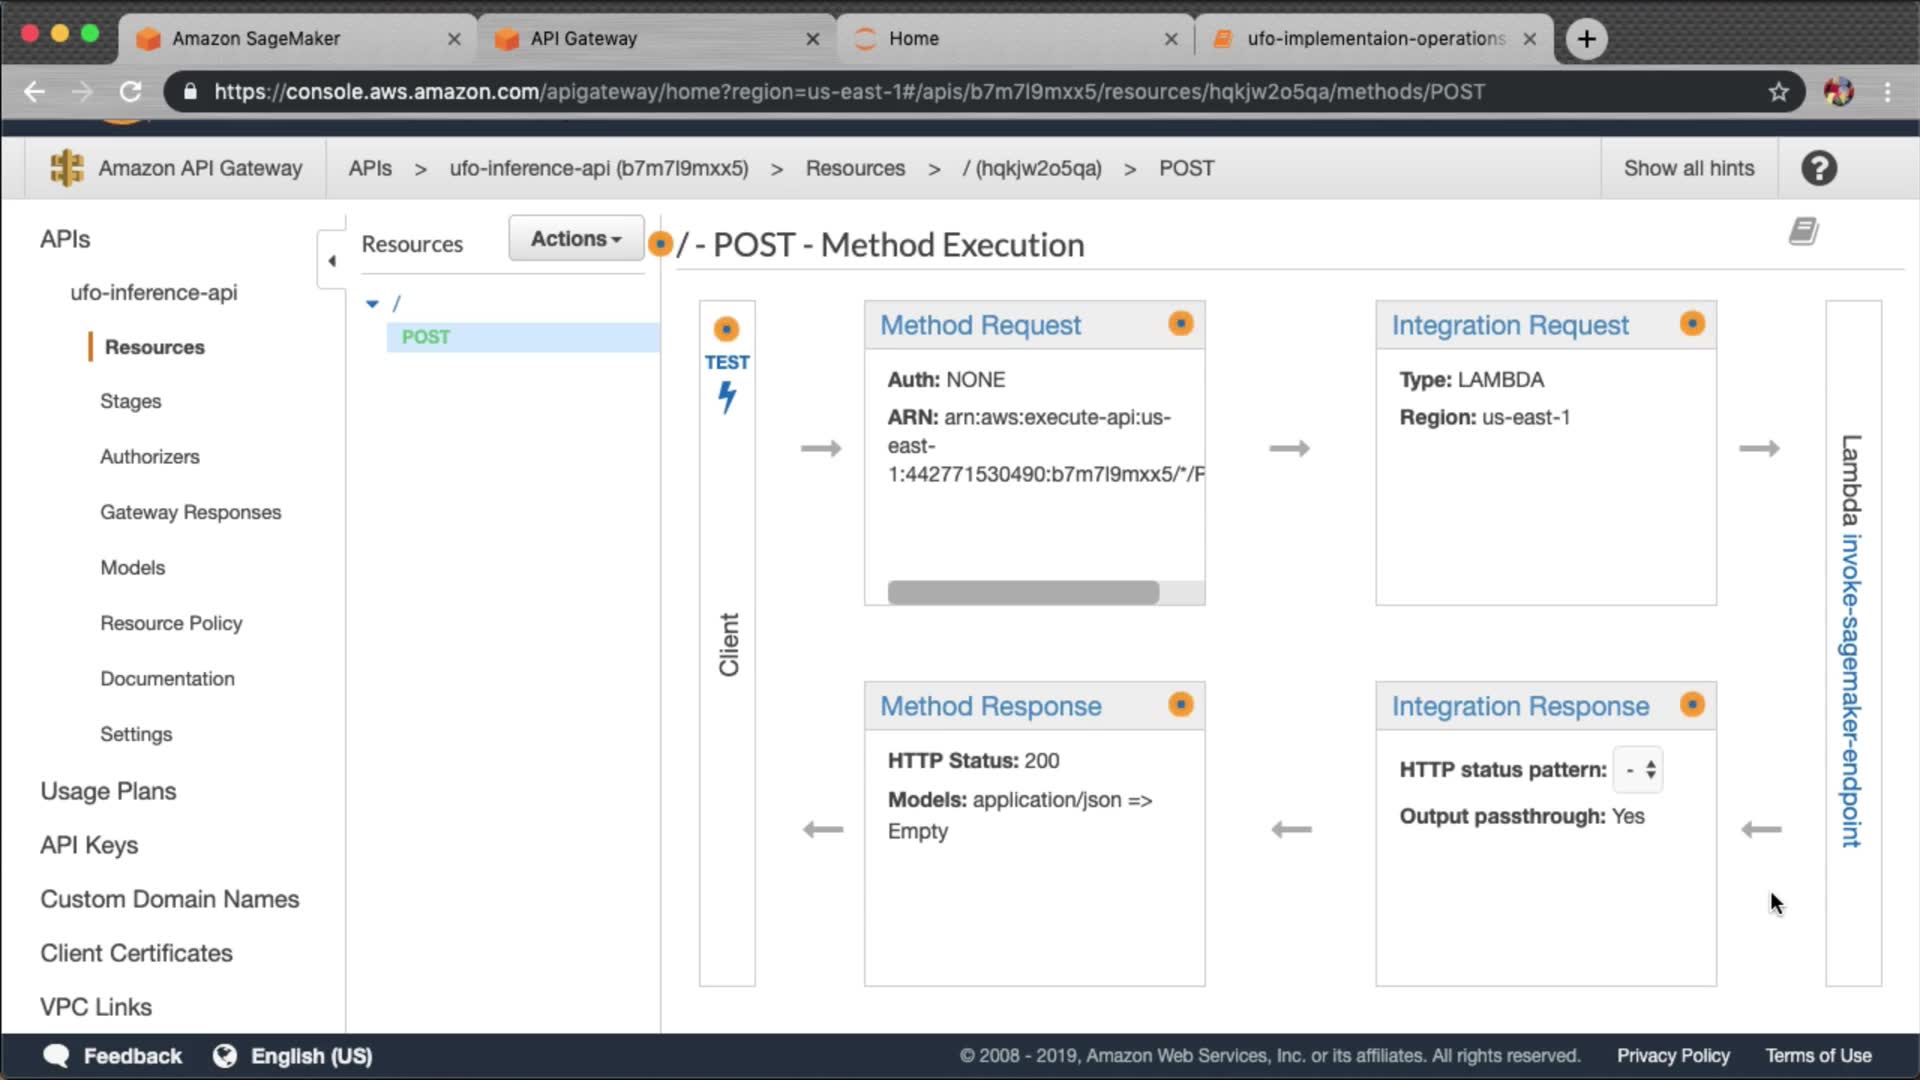Click the Method Response title link
This screenshot has width=1920, height=1080.
tap(990, 706)
